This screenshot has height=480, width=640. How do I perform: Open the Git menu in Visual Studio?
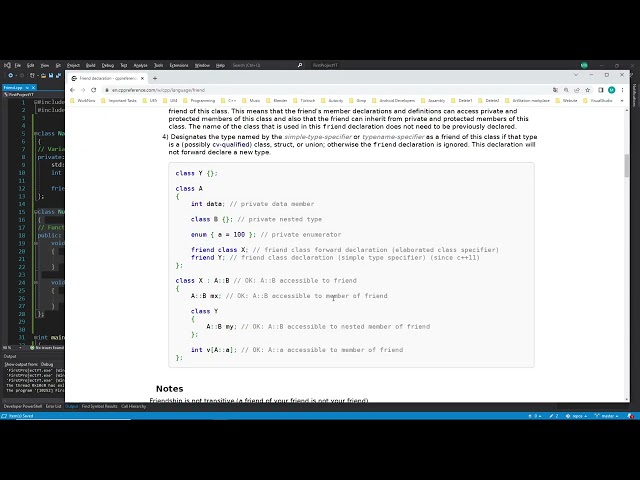pos(58,65)
